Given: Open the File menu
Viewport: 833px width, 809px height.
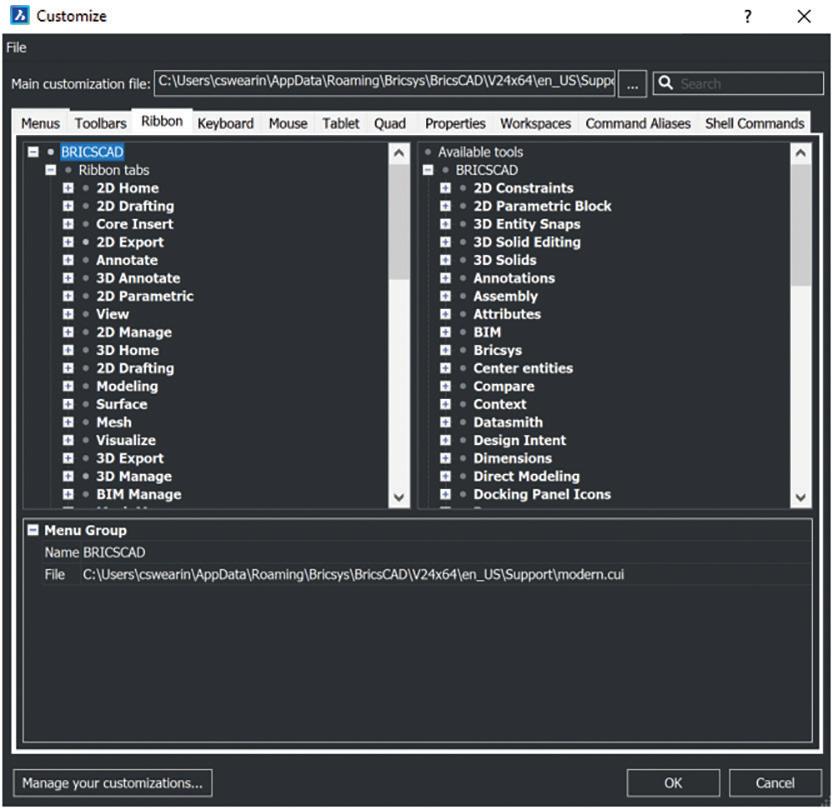Looking at the screenshot, I should [x=16, y=48].
